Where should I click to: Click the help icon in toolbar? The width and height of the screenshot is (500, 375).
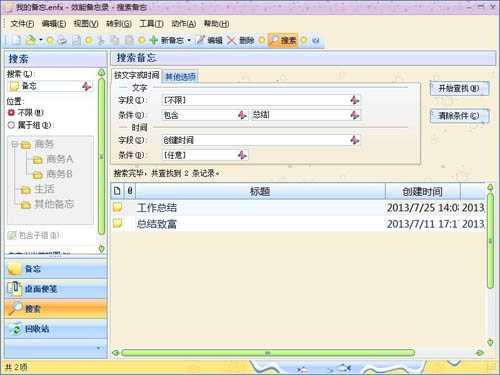(316, 40)
